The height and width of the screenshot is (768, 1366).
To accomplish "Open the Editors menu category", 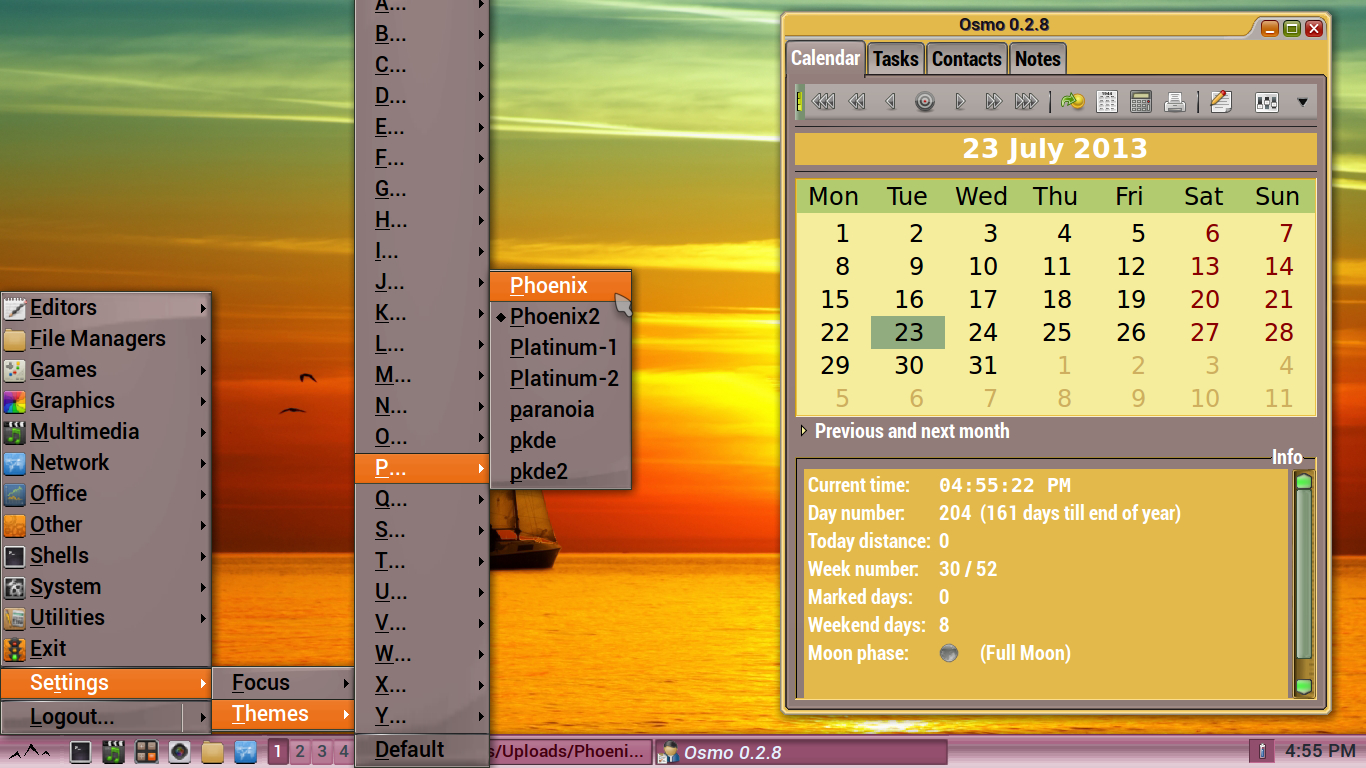I will [106, 308].
